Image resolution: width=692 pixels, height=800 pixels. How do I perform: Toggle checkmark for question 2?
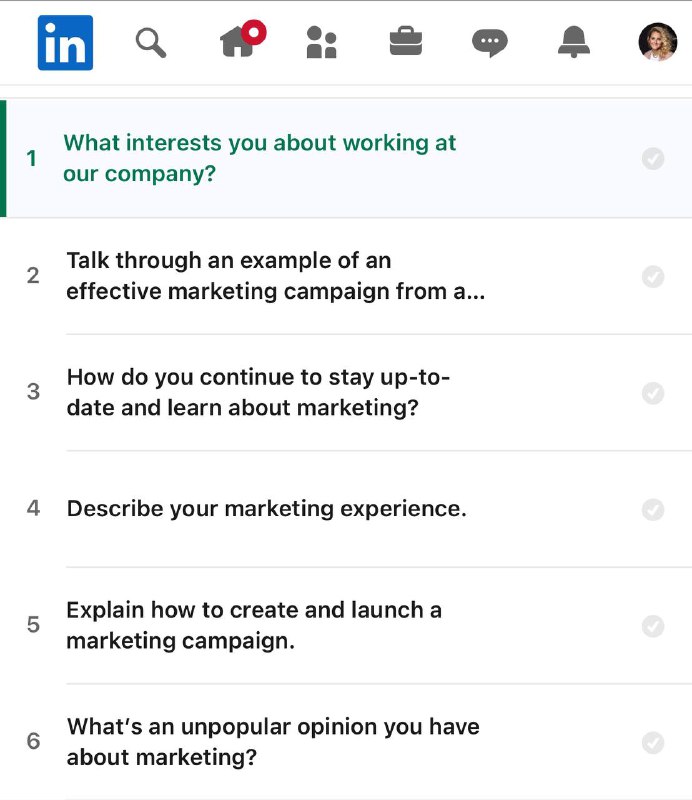click(653, 277)
